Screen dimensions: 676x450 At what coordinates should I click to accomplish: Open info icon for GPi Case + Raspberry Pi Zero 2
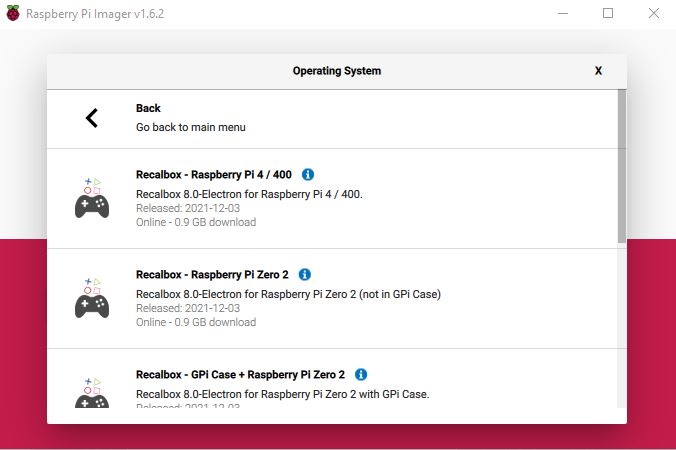pyautogui.click(x=361, y=375)
